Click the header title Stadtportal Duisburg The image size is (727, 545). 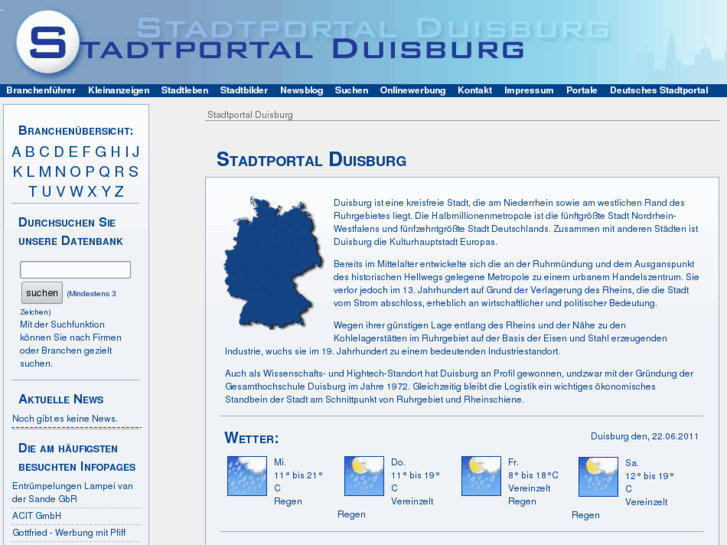pos(301,49)
